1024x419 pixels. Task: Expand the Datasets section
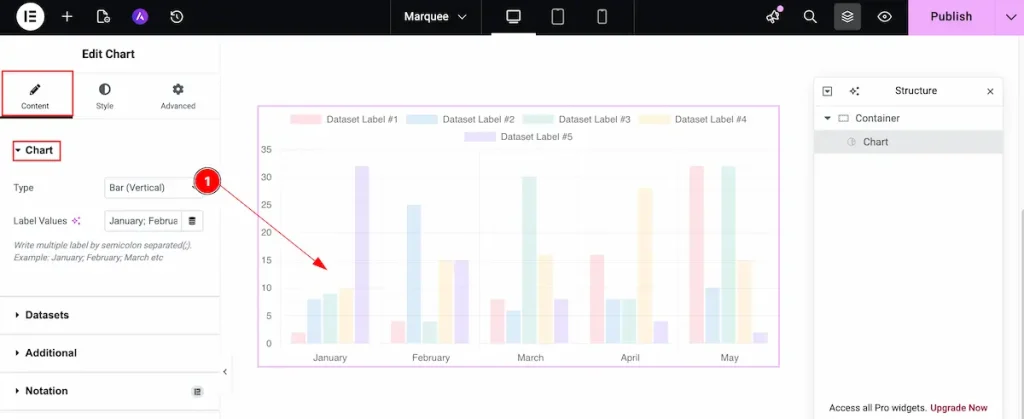[47, 315]
